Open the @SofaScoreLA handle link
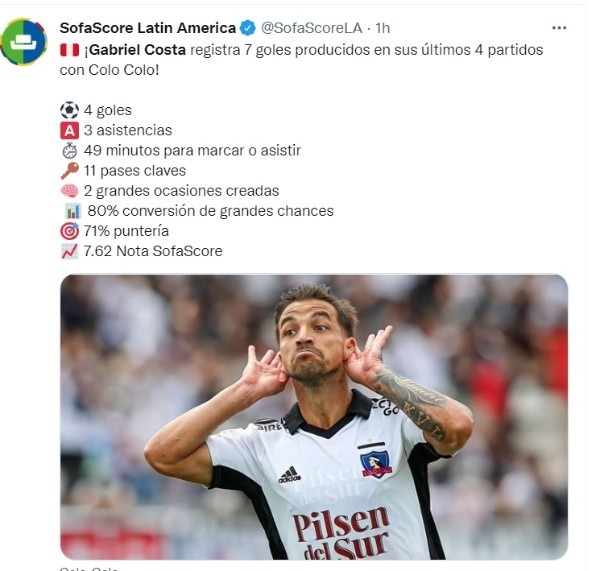600x571 pixels. (x=311, y=28)
